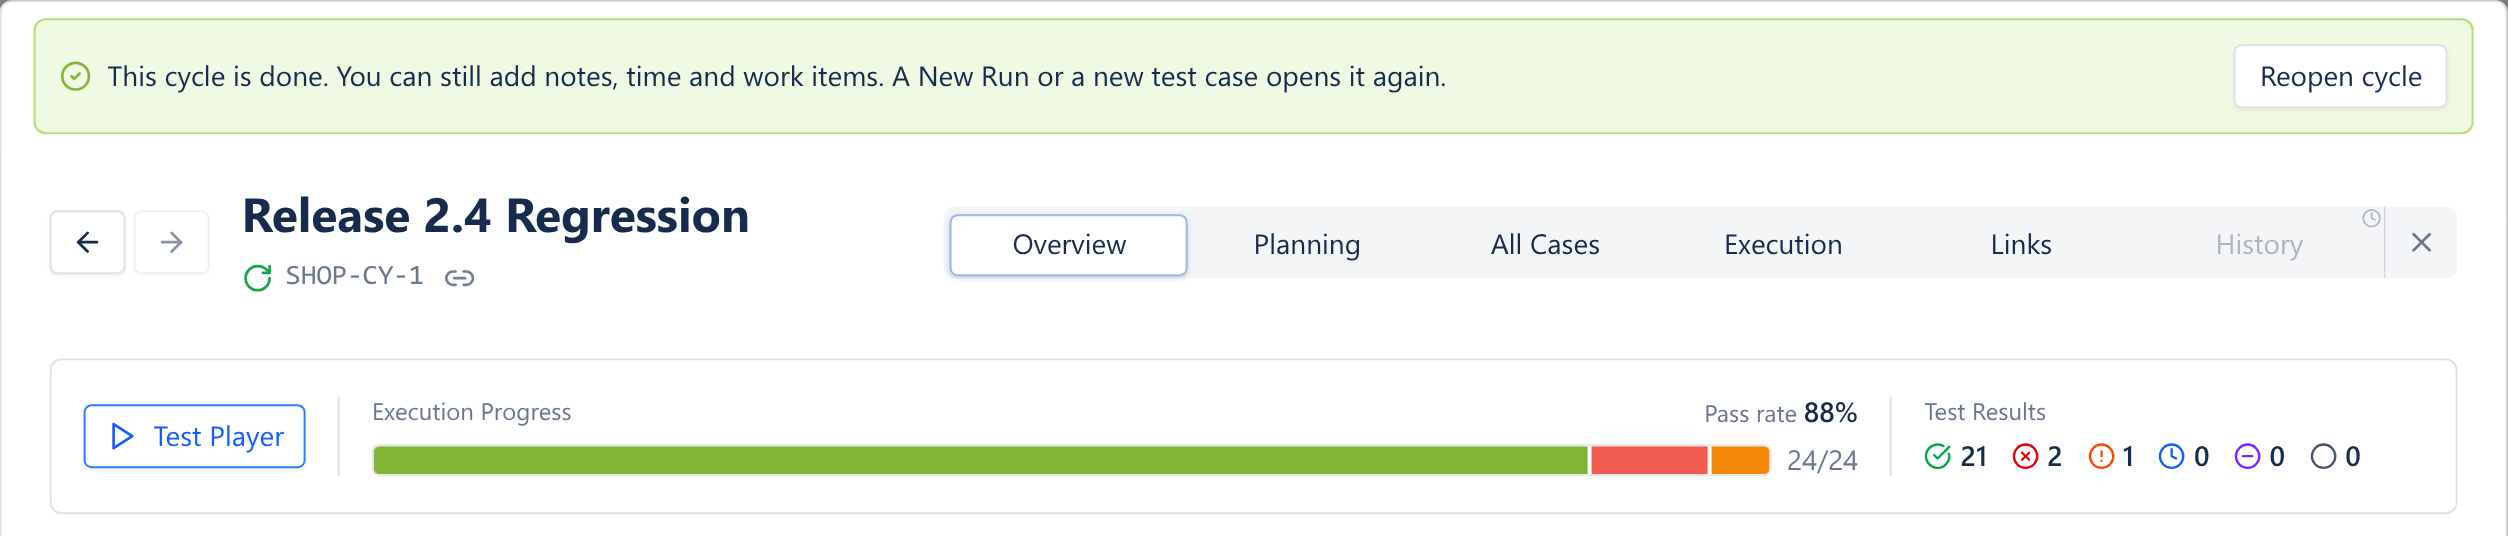Click the passed results green check icon

(x=1937, y=457)
